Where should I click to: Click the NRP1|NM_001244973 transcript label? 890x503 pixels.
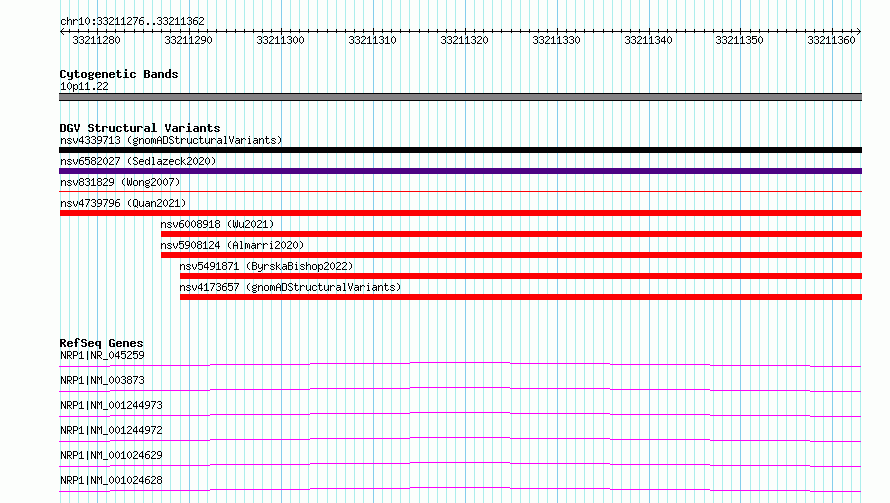tap(111, 405)
